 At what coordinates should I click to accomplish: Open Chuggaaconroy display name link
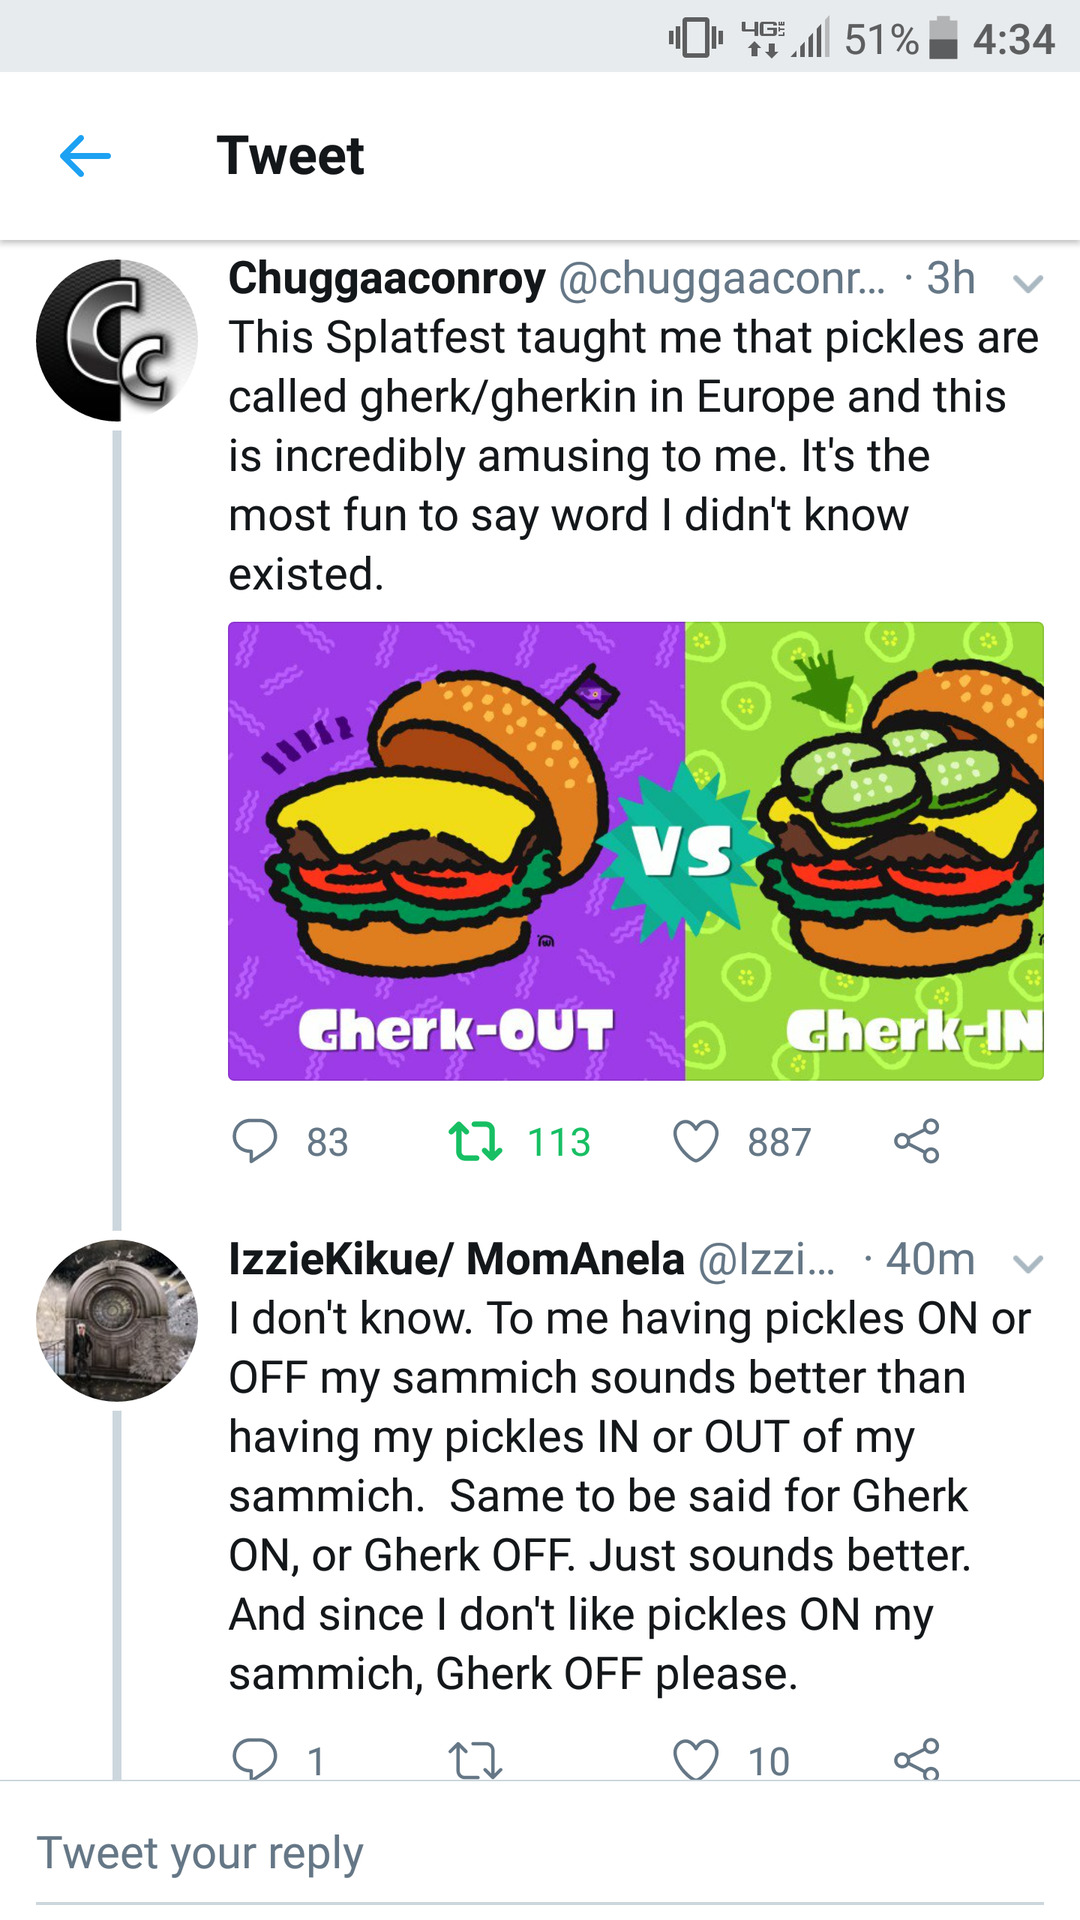[x=387, y=278]
